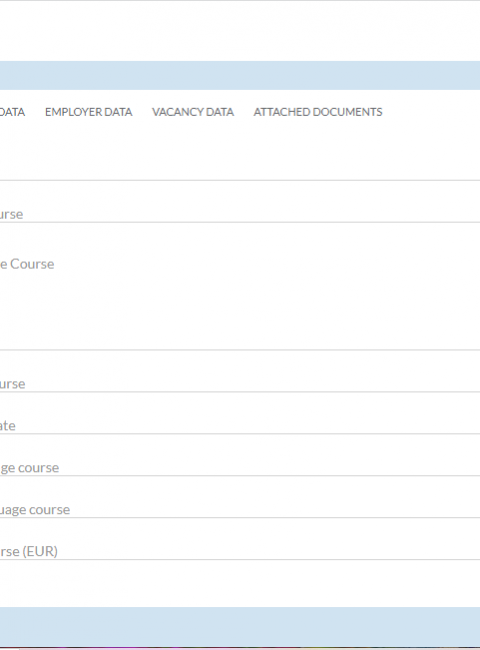Focus the multi-line text area labeled 'e Course'

[240, 286]
